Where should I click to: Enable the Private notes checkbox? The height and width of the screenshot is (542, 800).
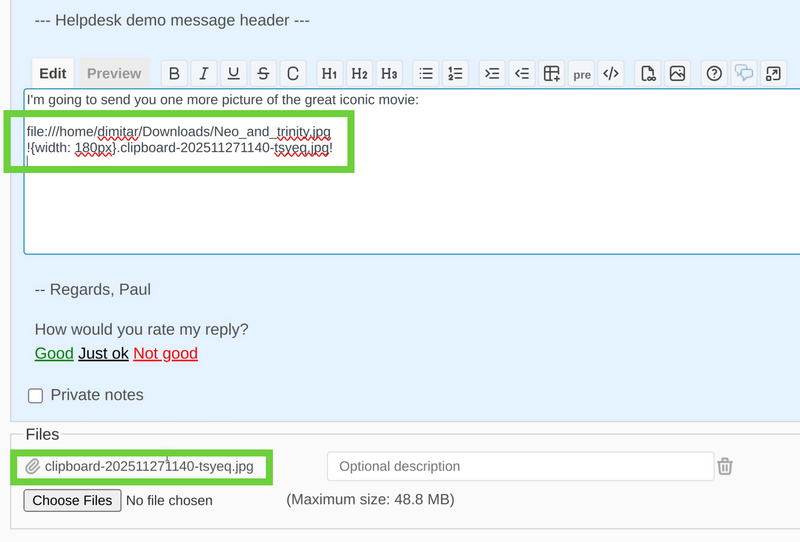coord(36,395)
